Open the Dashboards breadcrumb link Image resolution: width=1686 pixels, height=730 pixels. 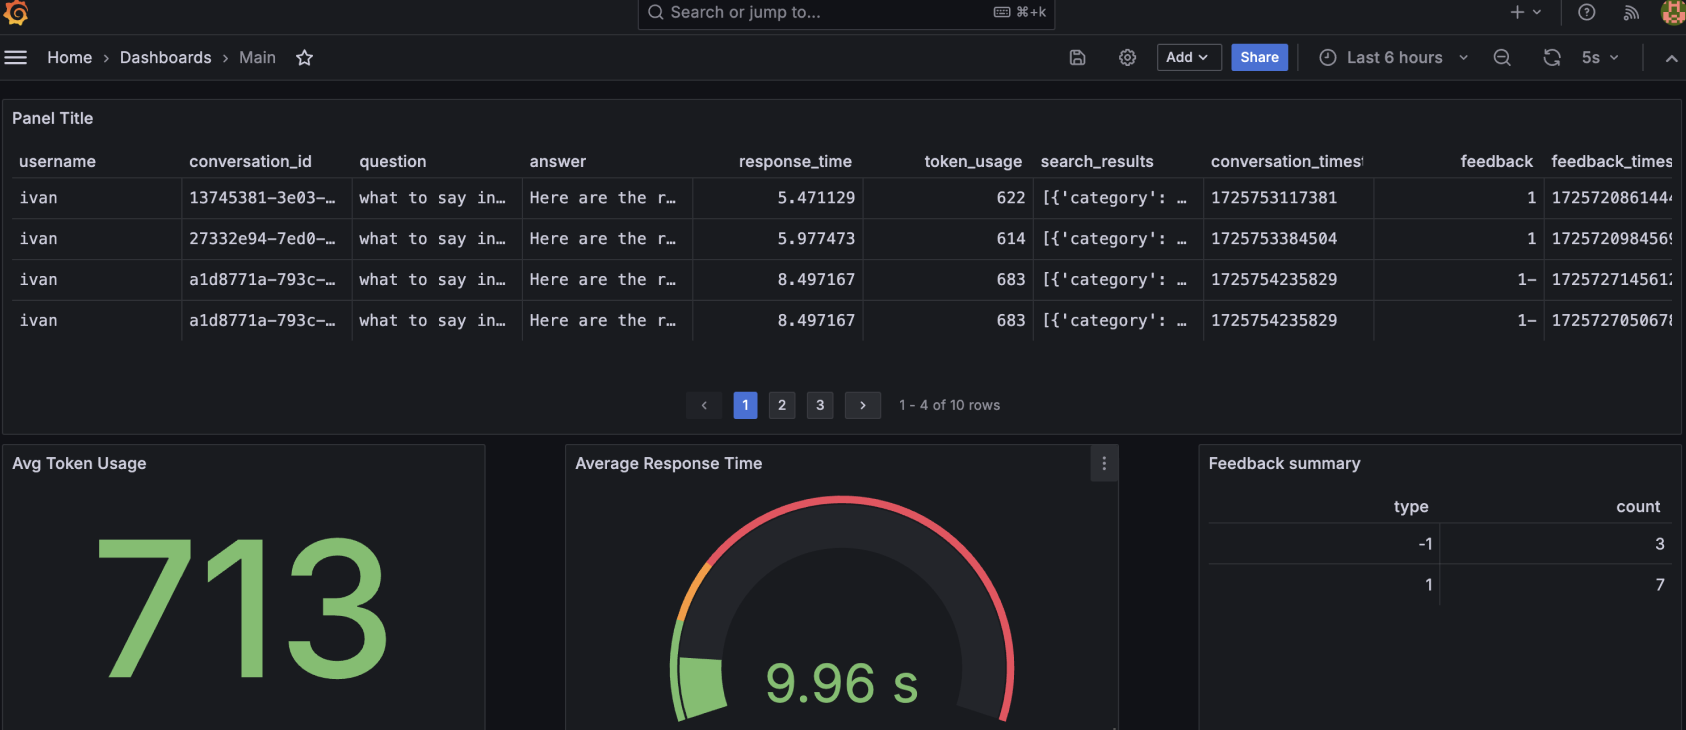(x=166, y=58)
